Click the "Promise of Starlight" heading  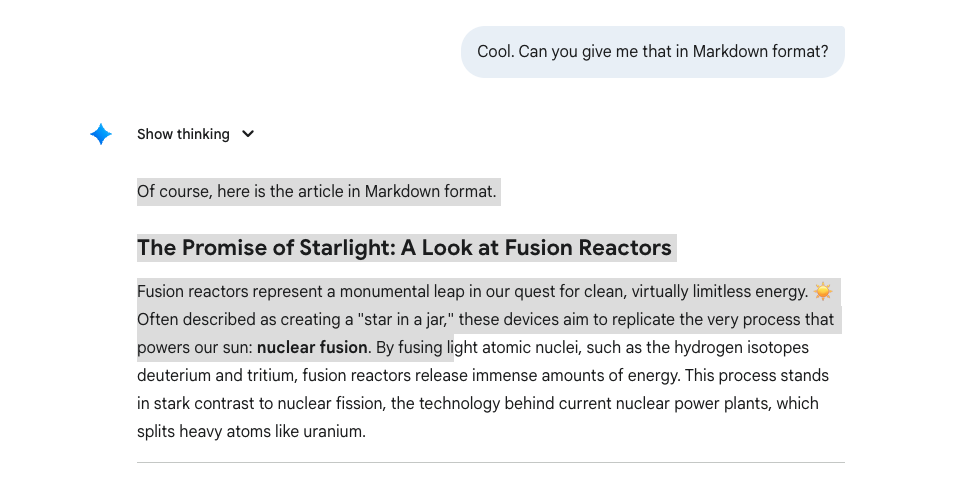tap(404, 248)
